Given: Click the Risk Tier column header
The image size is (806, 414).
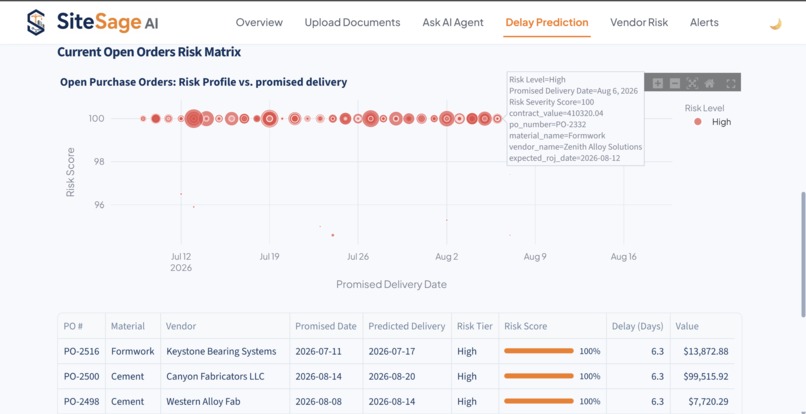Looking at the screenshot, I should click(x=474, y=326).
